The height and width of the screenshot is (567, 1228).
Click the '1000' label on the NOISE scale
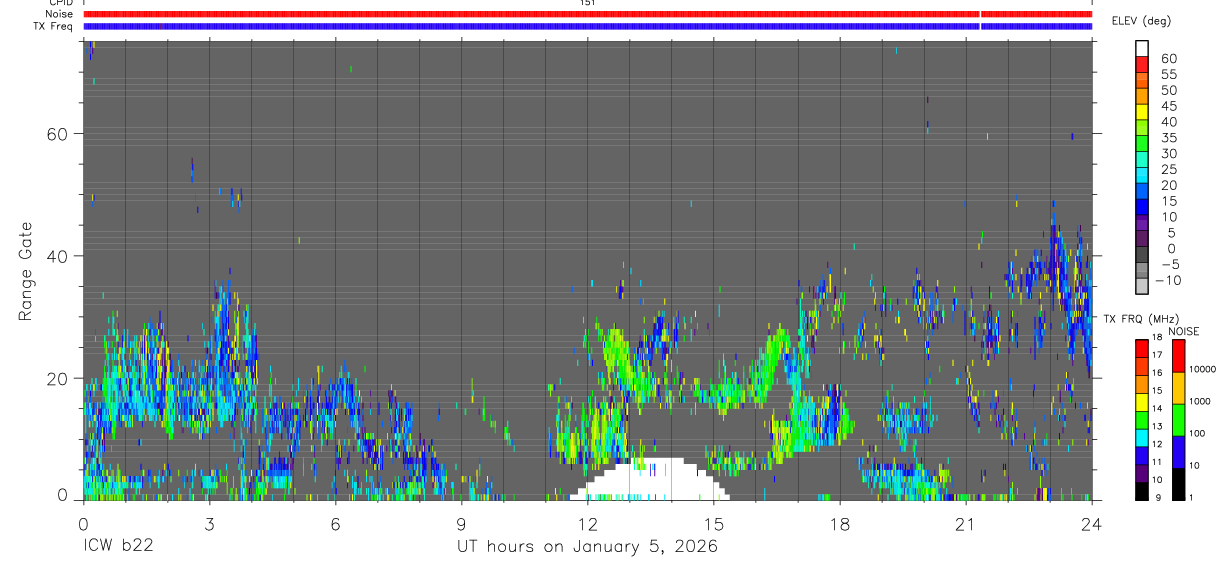1201,401
